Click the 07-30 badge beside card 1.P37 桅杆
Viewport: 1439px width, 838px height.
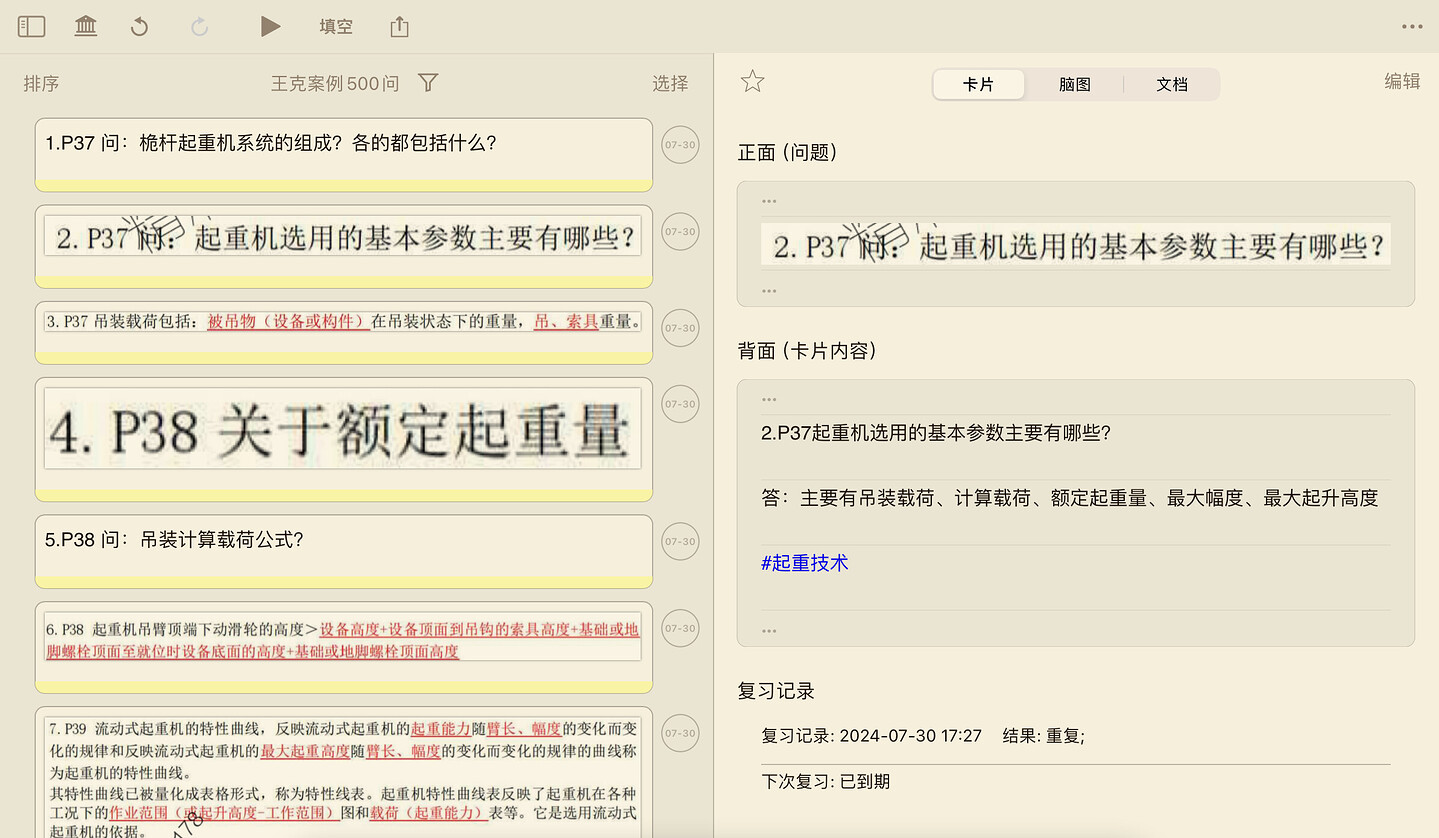680,145
